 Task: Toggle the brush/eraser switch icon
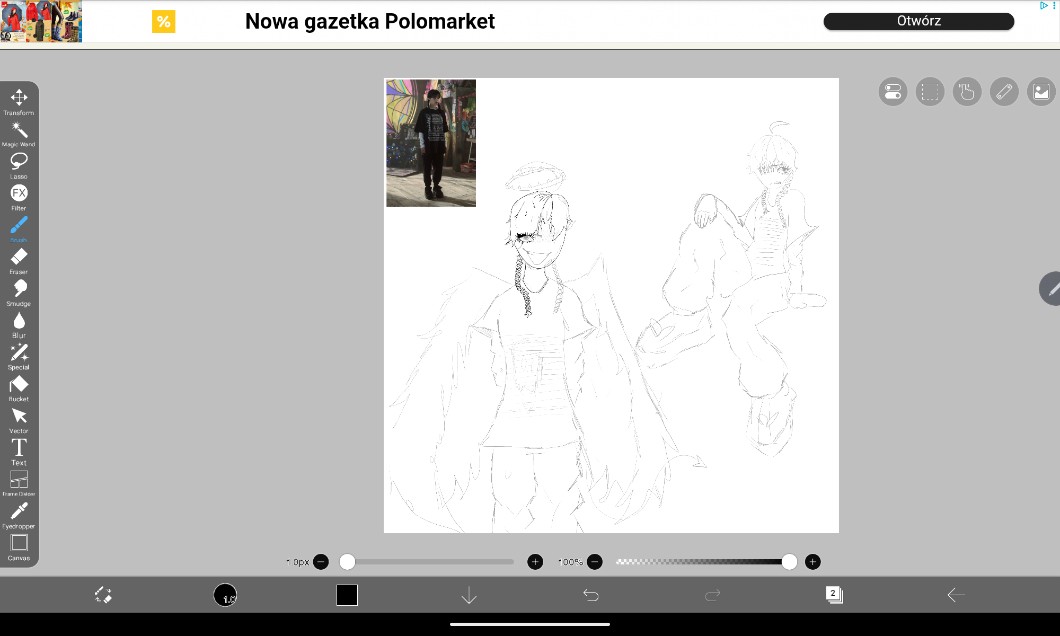click(x=103, y=595)
